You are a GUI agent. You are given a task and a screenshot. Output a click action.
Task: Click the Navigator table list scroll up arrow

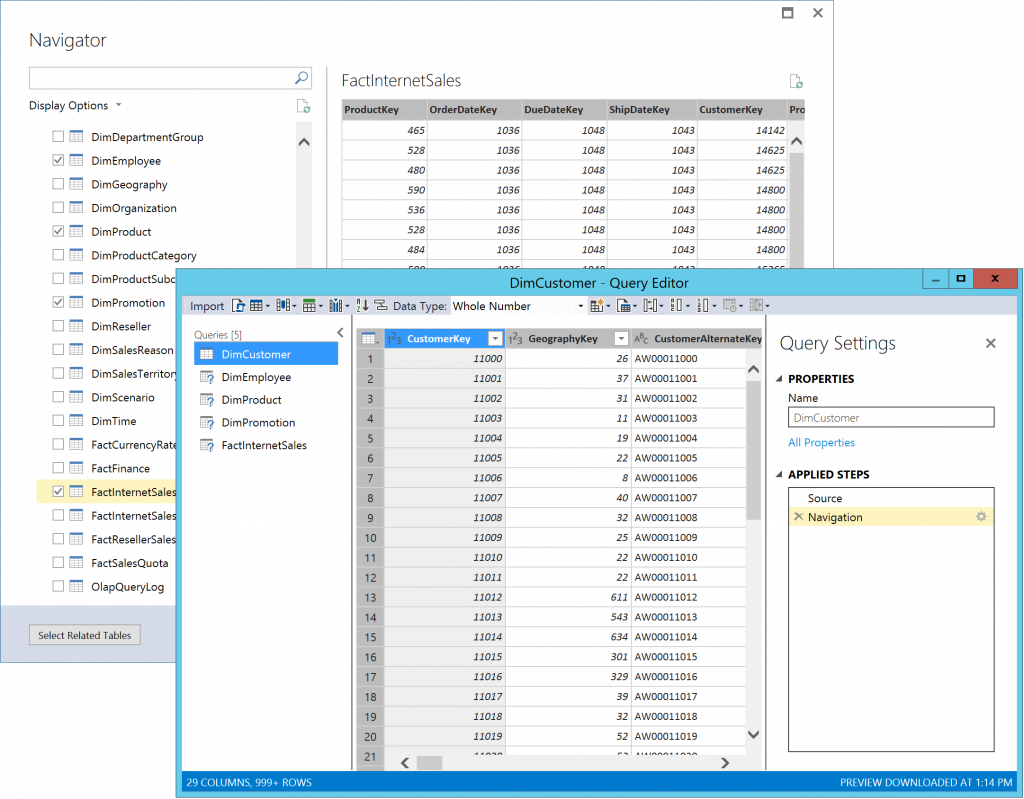304,142
